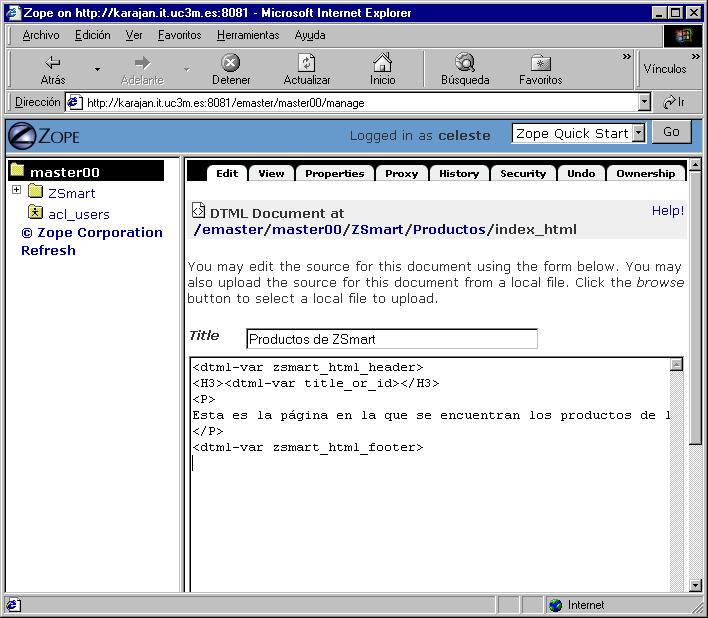708x618 pixels.
Task: Click the page icon in address bar
Action: pos(75,102)
